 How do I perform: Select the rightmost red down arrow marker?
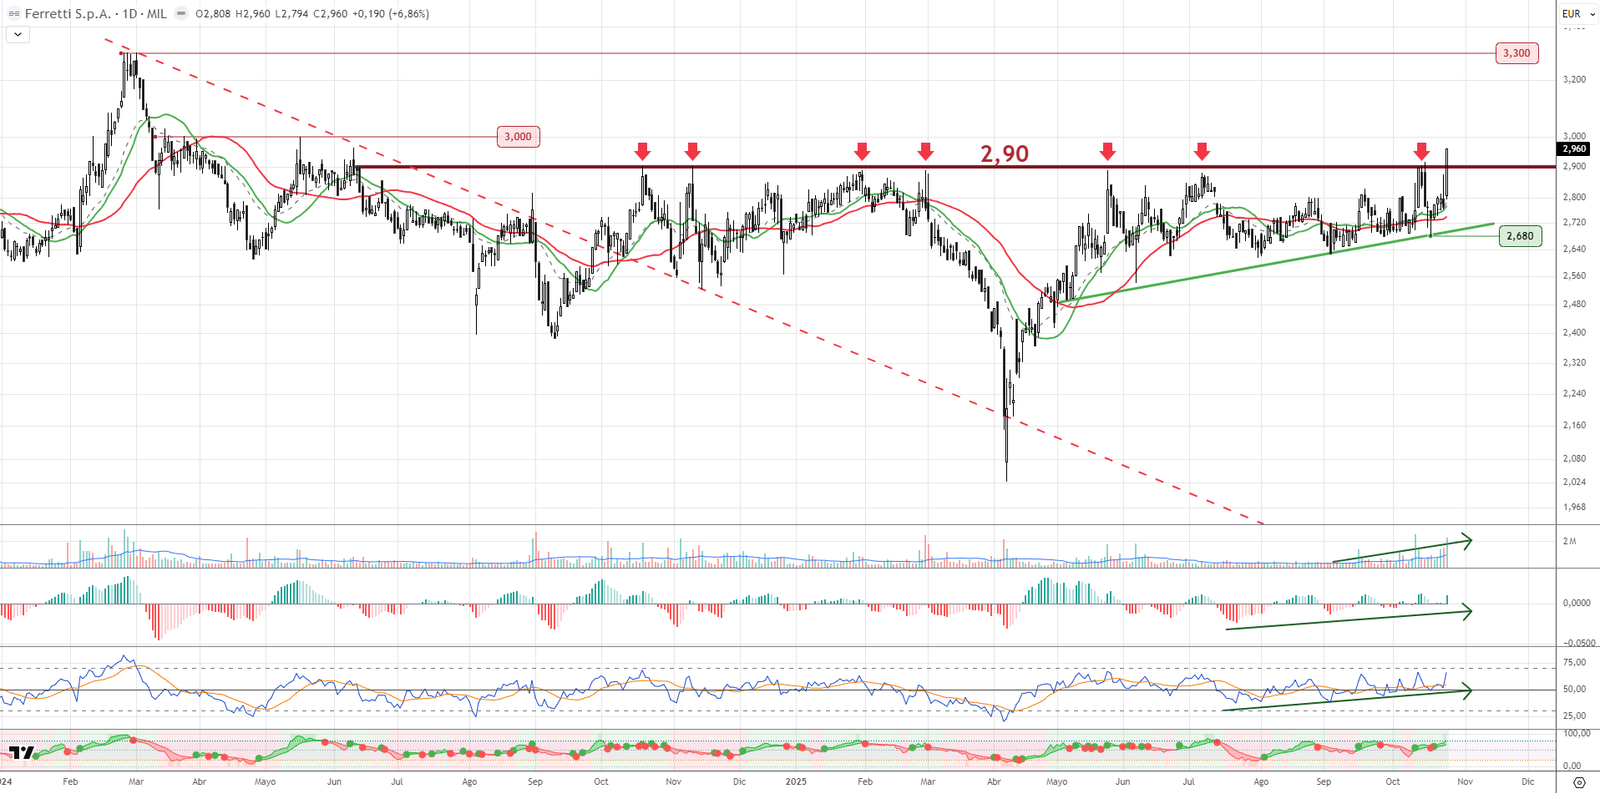pyautogui.click(x=1421, y=151)
